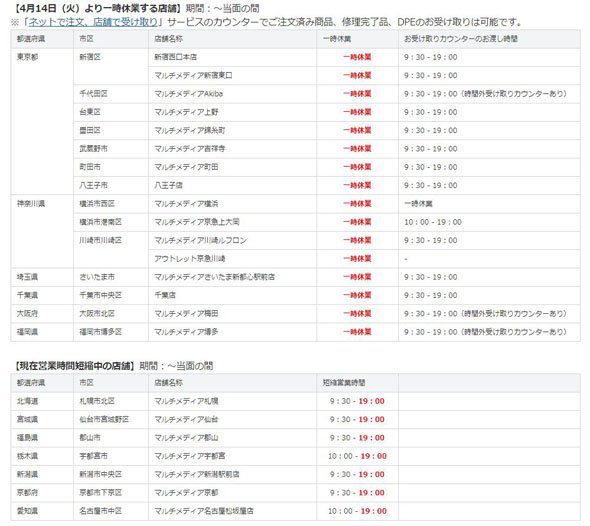Click the お受け取りカウンターのお渡し時間 column header
This screenshot has height=526, width=590.
click(461, 39)
